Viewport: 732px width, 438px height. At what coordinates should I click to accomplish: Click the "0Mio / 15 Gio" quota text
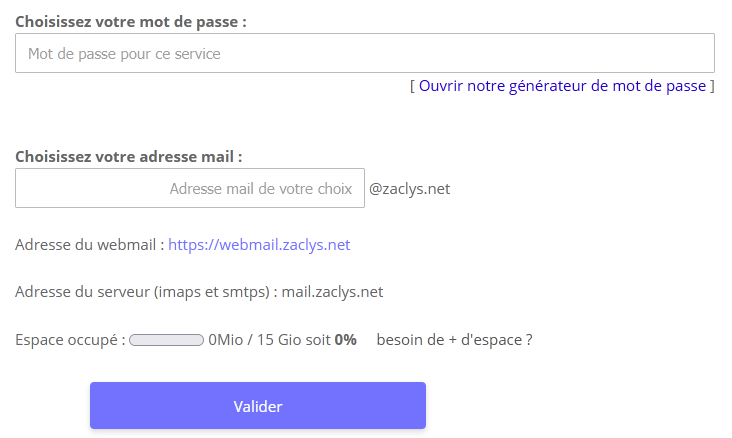pos(255,340)
